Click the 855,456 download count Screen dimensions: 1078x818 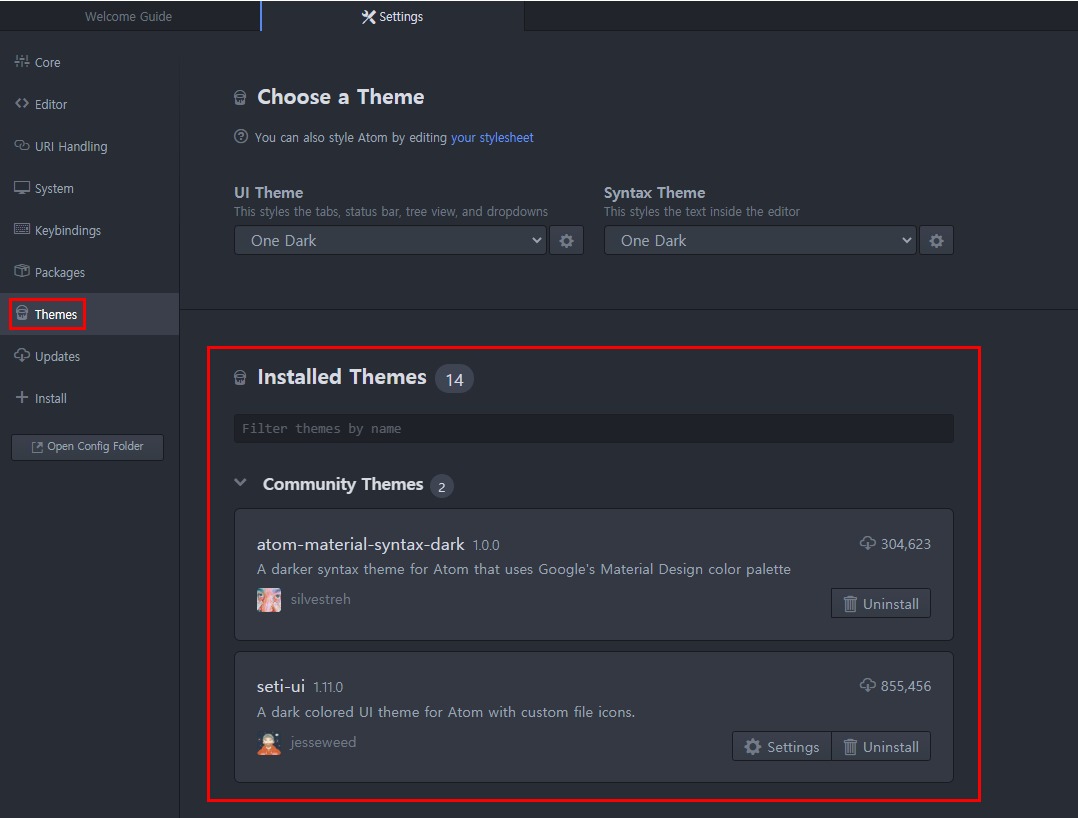click(x=905, y=686)
